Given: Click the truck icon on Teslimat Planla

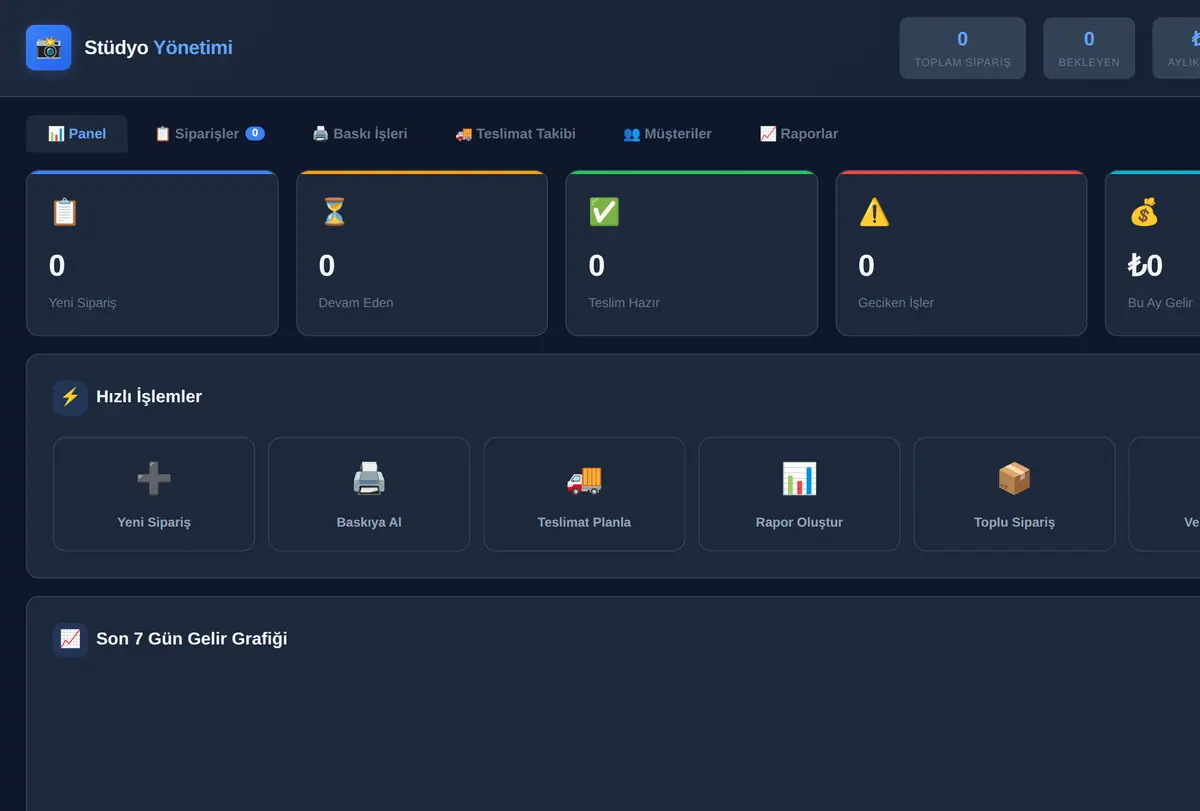Looking at the screenshot, I should (x=584, y=479).
